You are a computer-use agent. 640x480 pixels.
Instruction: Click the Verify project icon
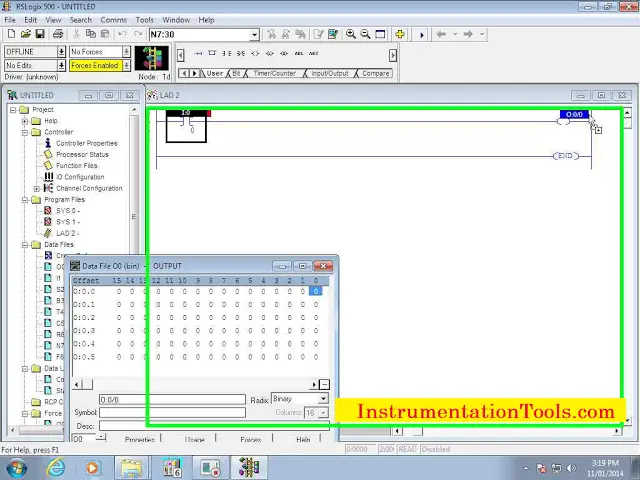pyautogui.click(x=318, y=34)
